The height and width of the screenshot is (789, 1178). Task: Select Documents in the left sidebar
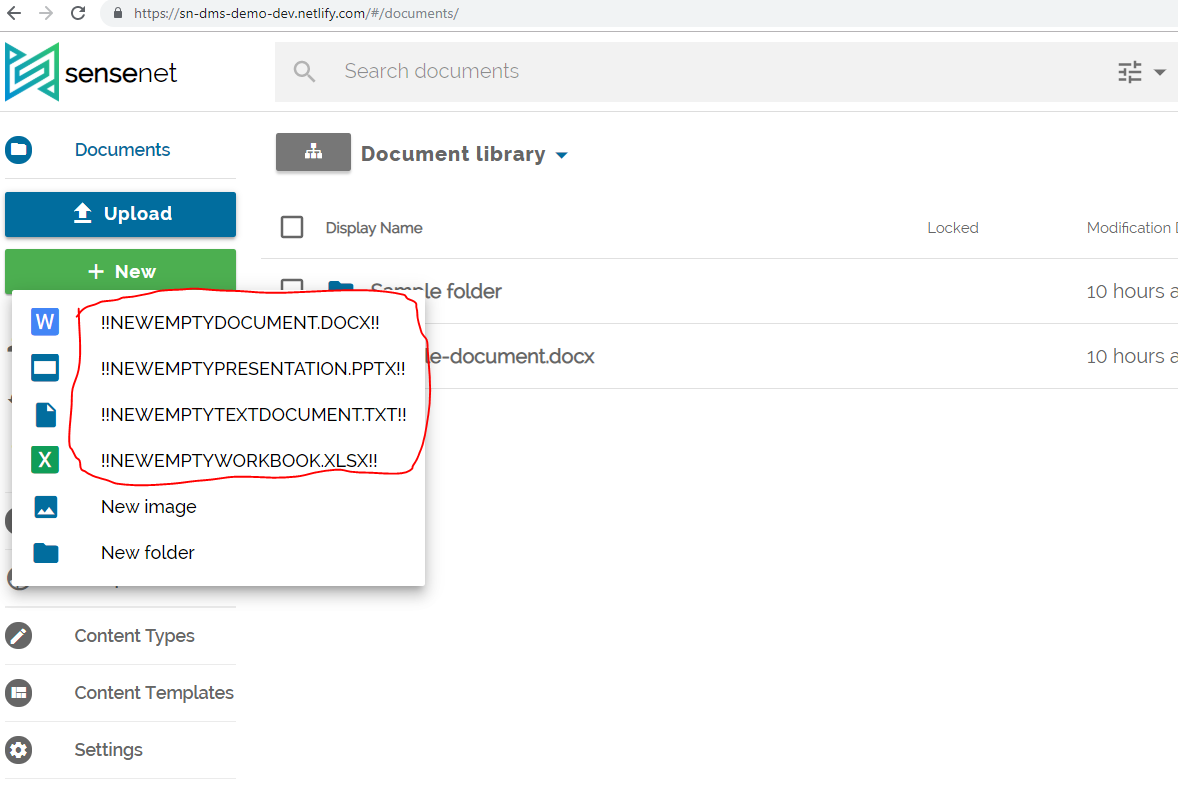point(122,149)
